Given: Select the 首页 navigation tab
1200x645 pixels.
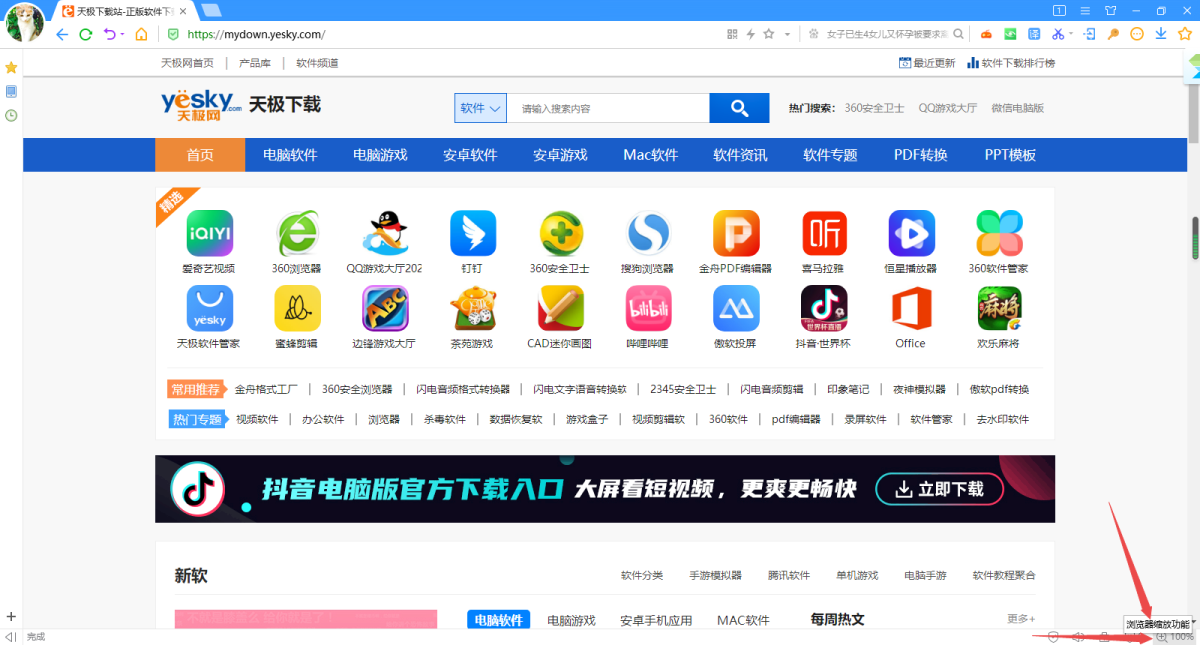Looking at the screenshot, I should 200,155.
